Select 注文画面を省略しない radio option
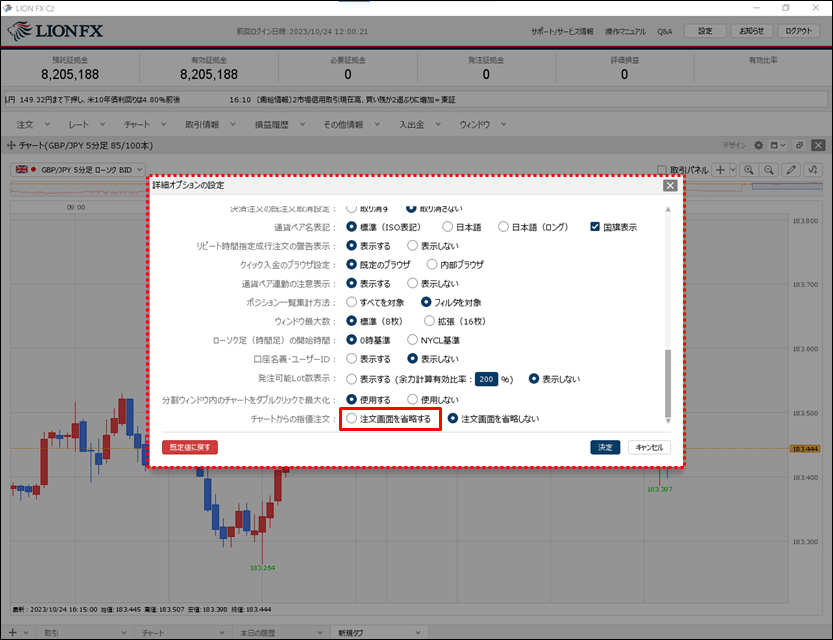Viewport: 833px width, 640px height. (x=453, y=419)
